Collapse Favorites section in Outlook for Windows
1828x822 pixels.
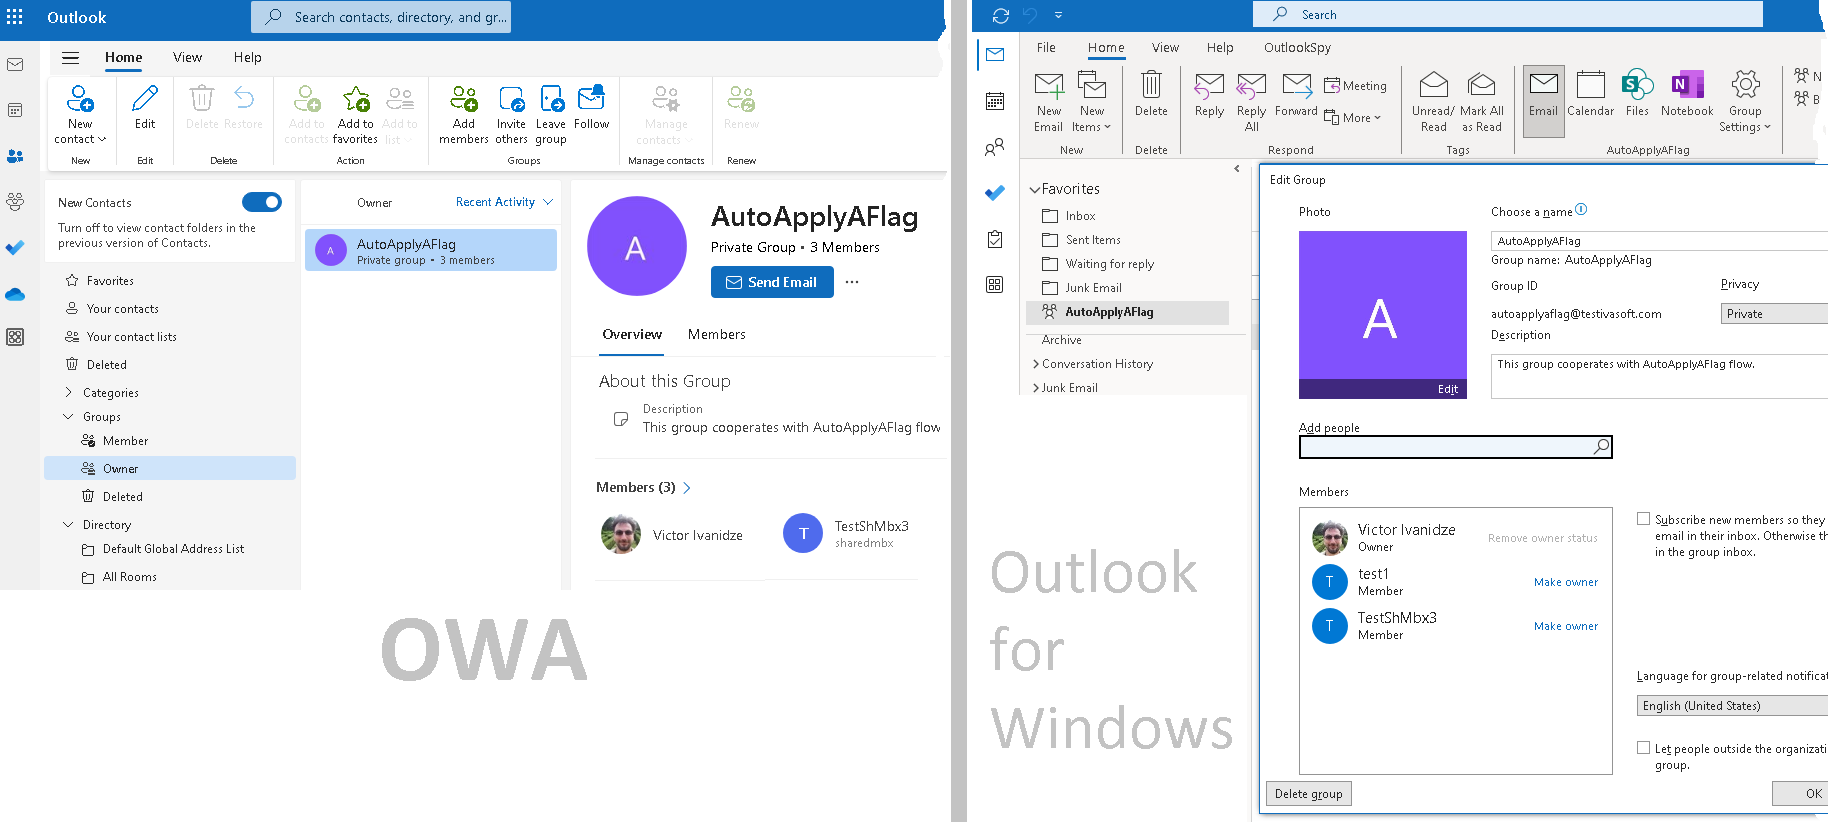point(1035,189)
